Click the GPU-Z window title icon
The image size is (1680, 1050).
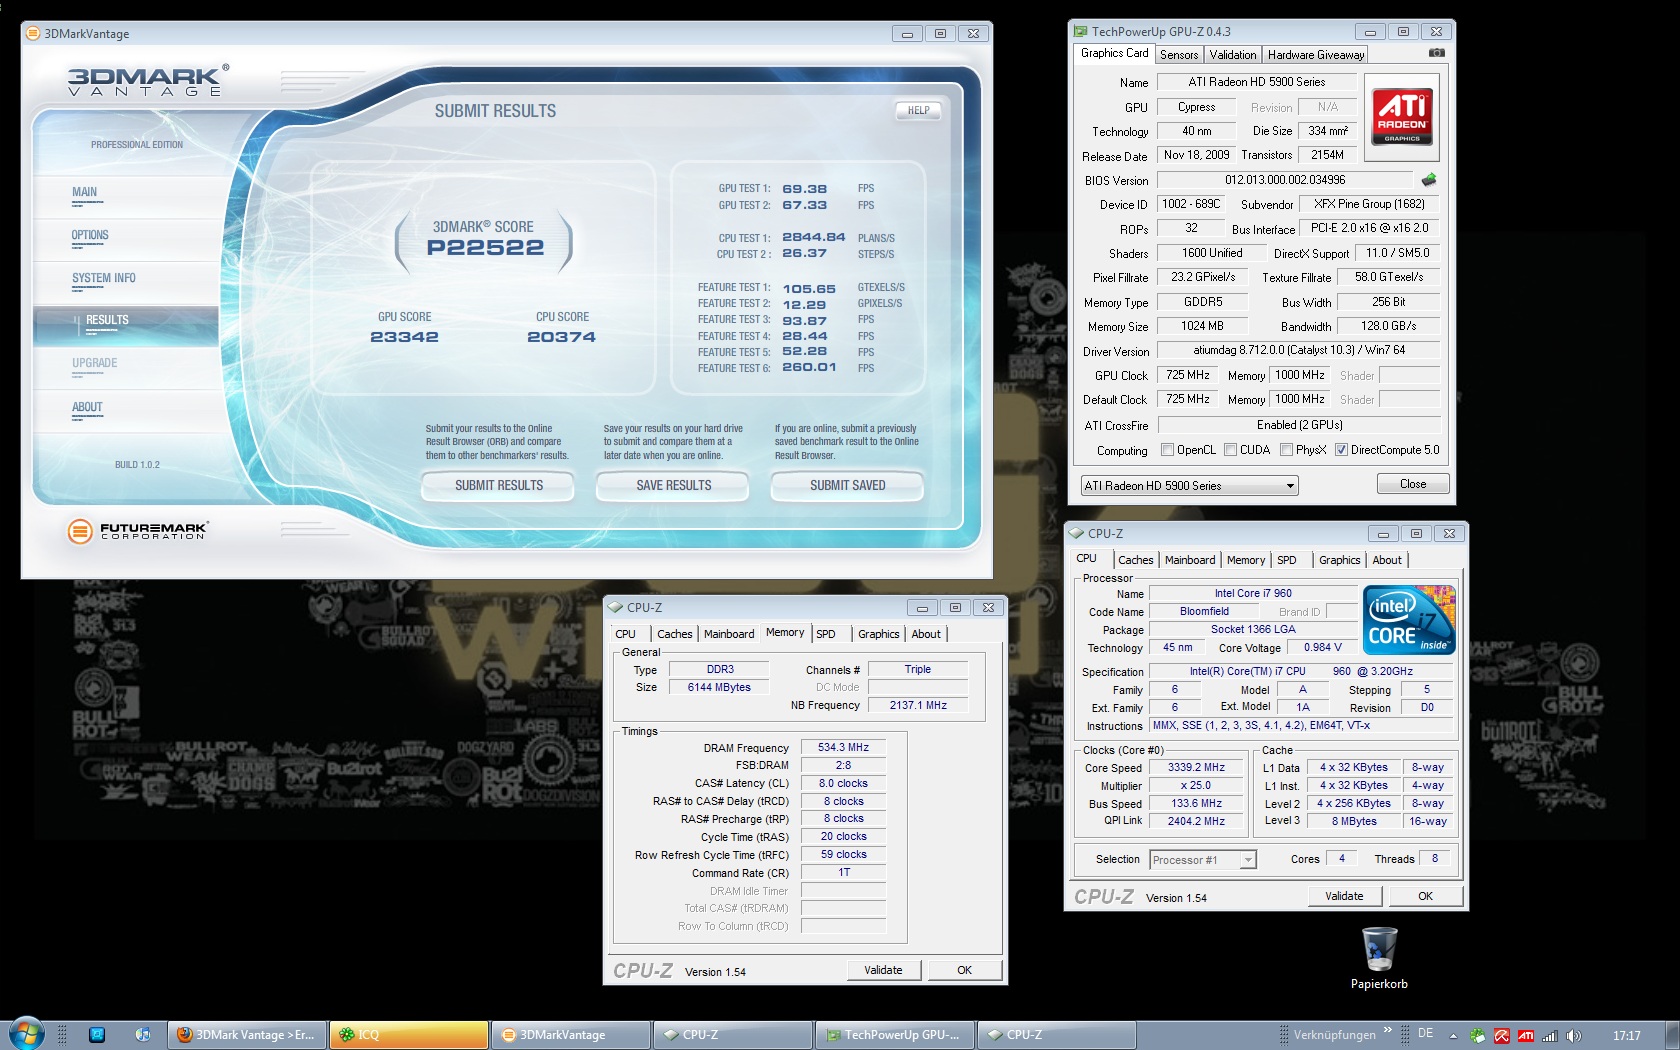tap(1080, 32)
